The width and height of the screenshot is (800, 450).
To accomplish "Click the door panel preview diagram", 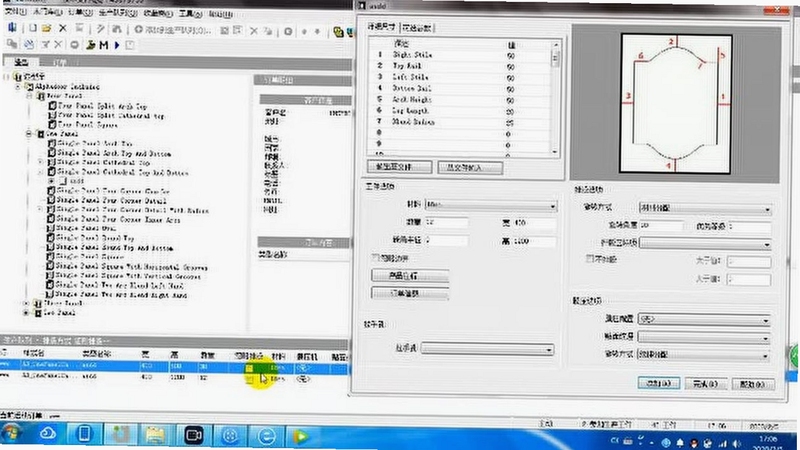I will (x=676, y=104).
